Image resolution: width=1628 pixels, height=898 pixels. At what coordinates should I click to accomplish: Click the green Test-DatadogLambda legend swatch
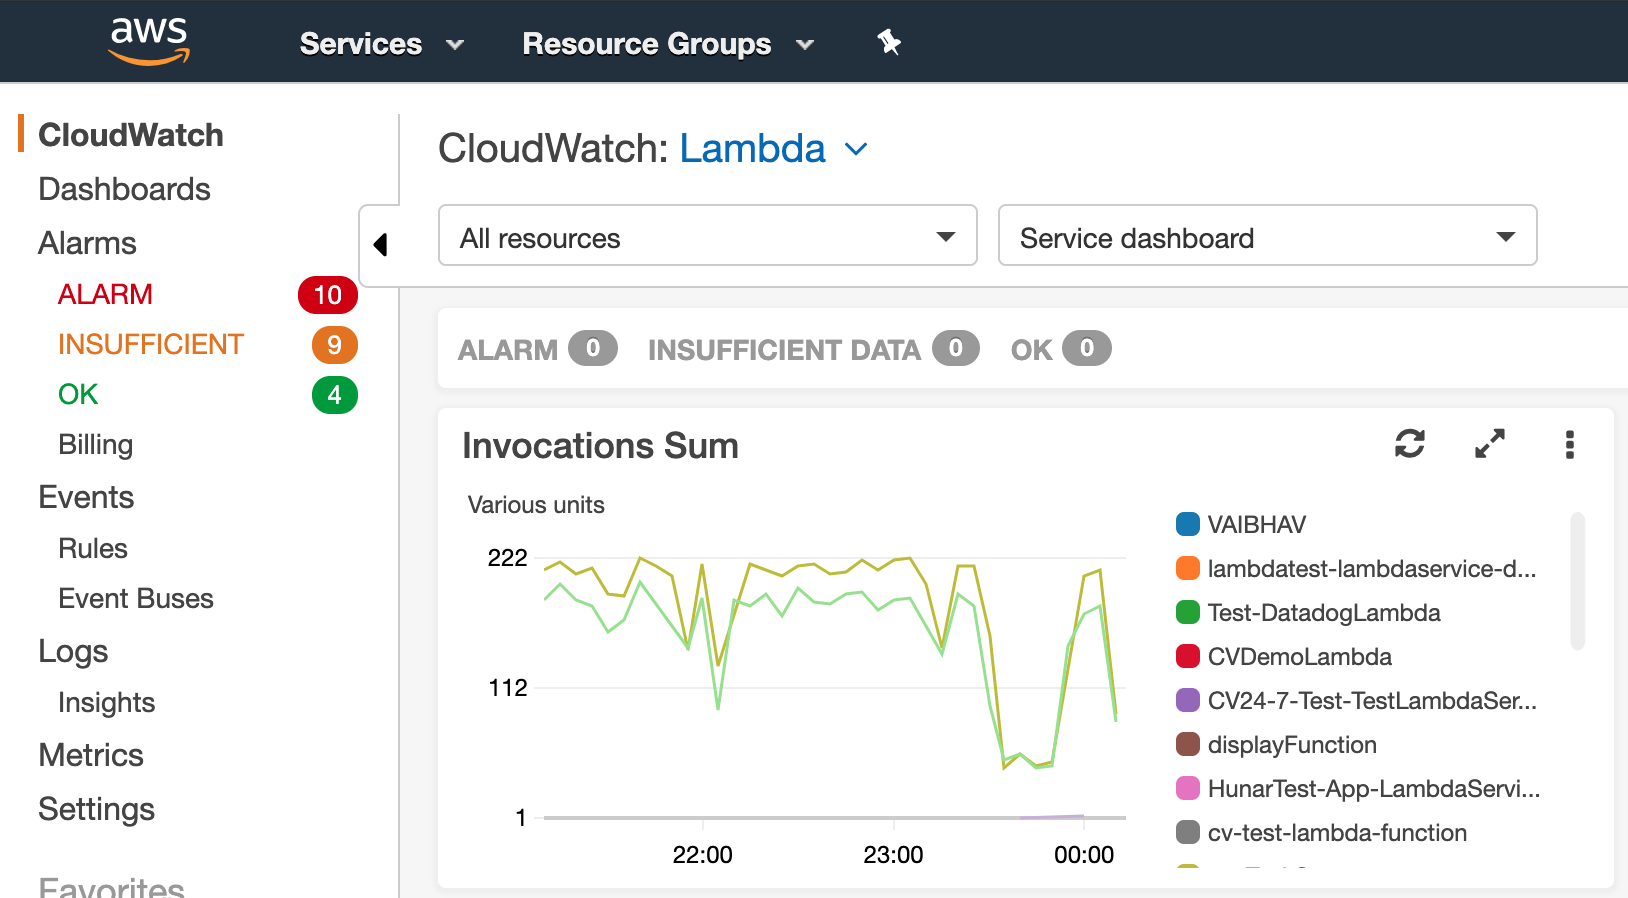tap(1188, 612)
